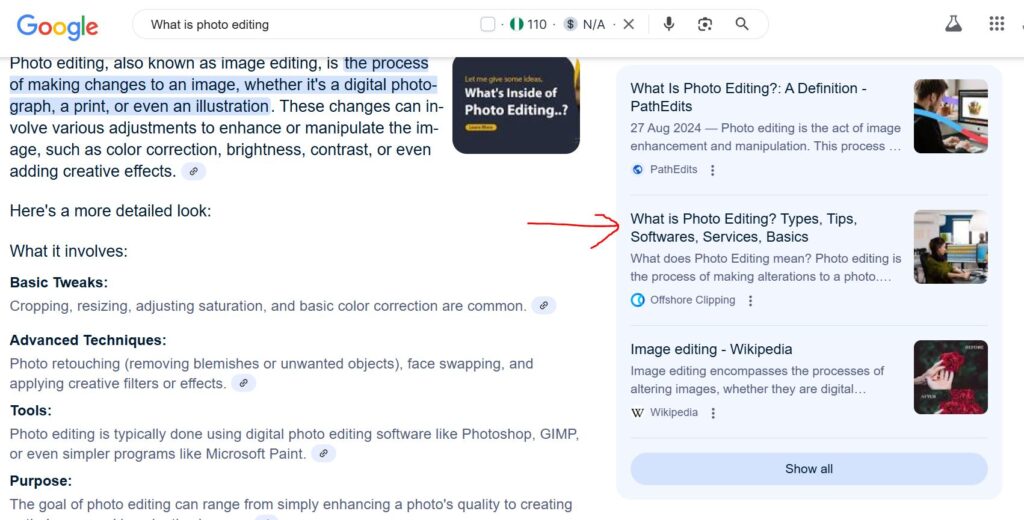Click the source link chip after 'adding creative effects.'
Image resolution: width=1024 pixels, height=520 pixels.
tap(193, 172)
